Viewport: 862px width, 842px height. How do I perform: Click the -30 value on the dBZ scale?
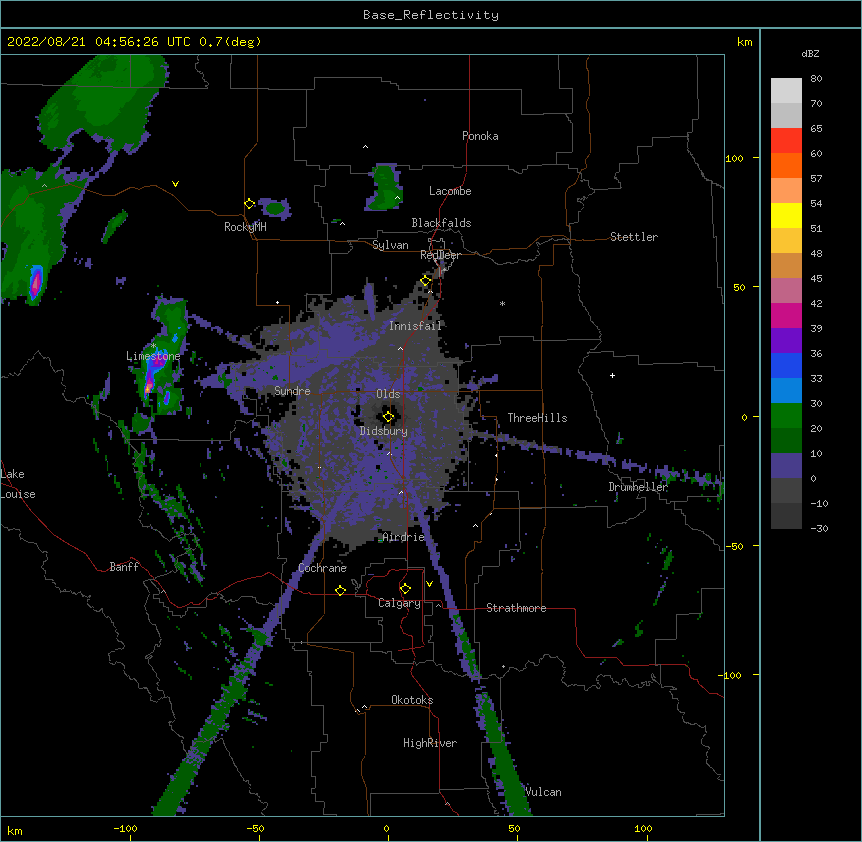[x=819, y=528]
